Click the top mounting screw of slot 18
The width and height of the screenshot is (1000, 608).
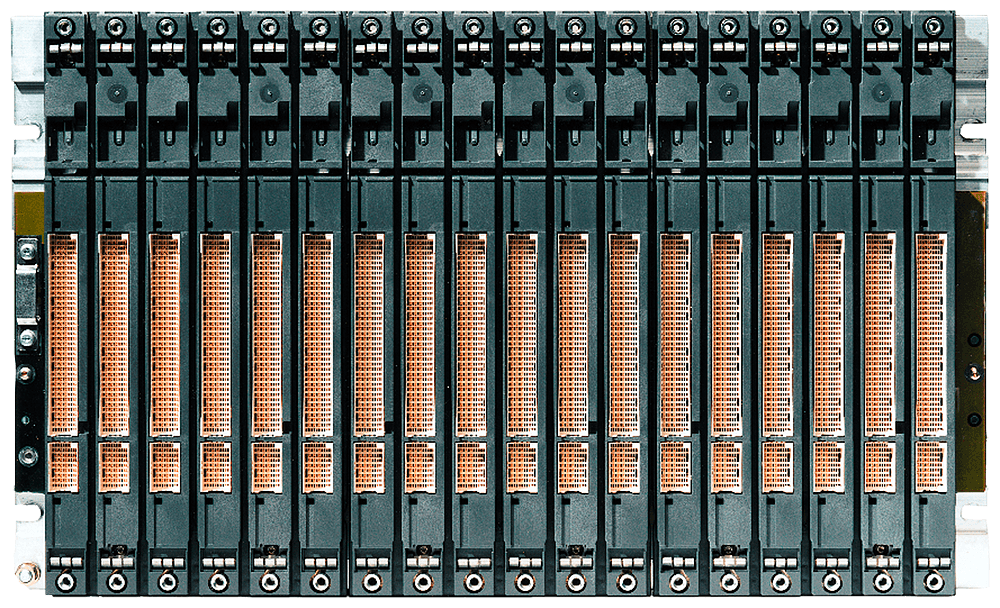click(x=933, y=27)
